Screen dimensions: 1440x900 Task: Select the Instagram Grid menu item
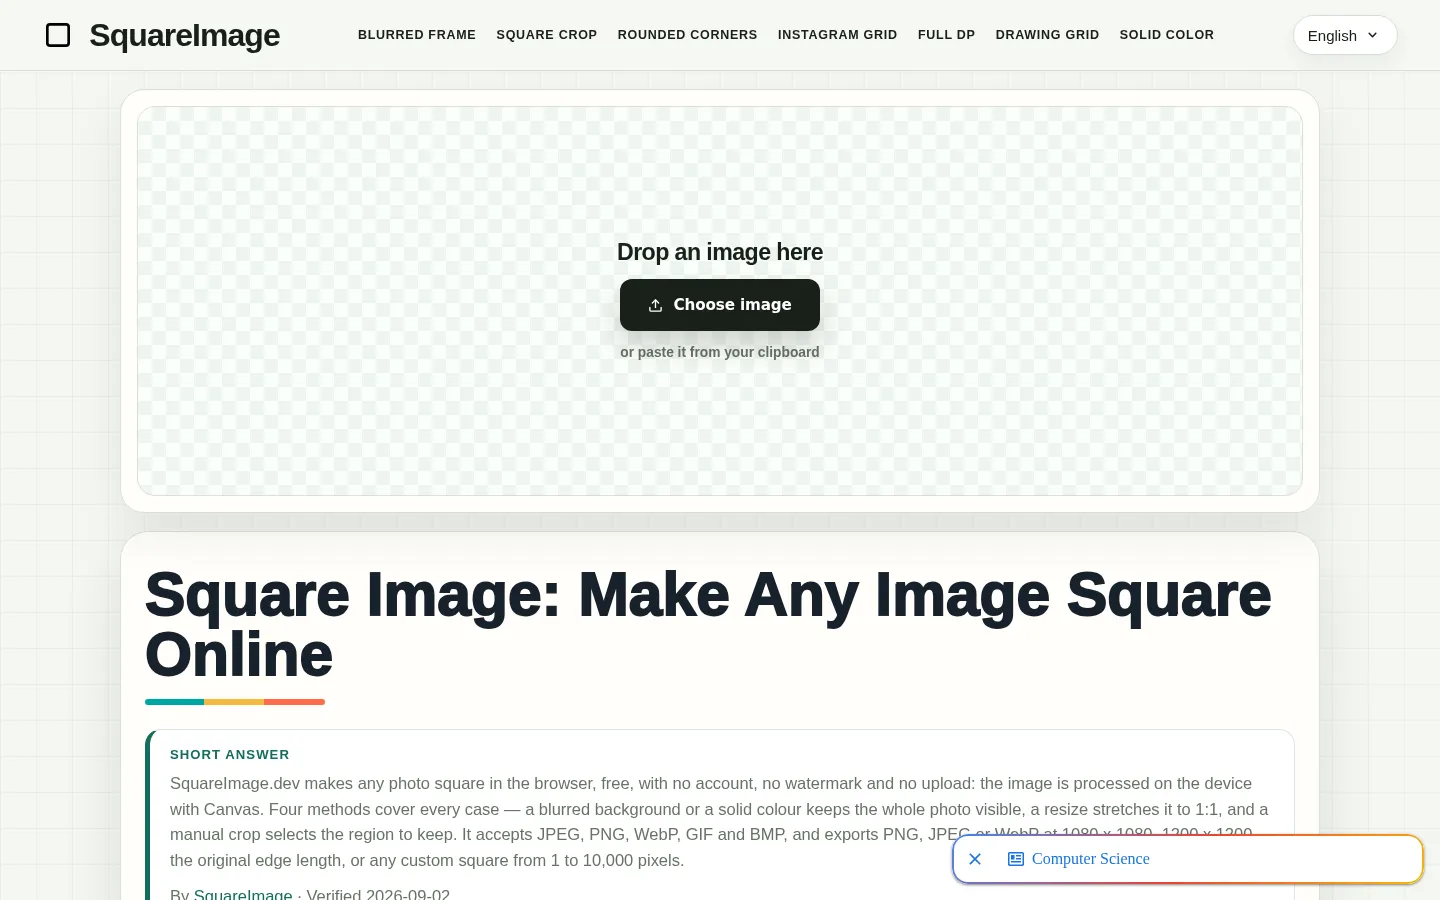click(x=838, y=35)
